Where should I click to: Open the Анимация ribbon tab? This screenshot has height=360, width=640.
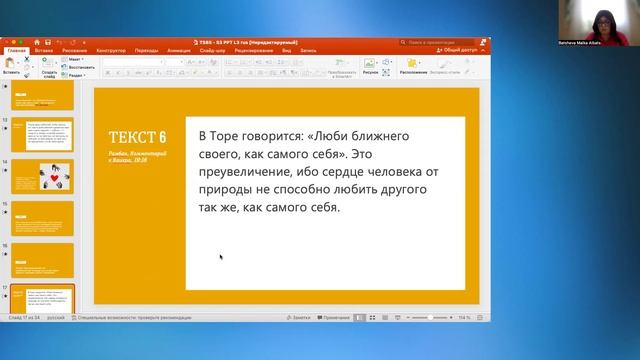[179, 51]
